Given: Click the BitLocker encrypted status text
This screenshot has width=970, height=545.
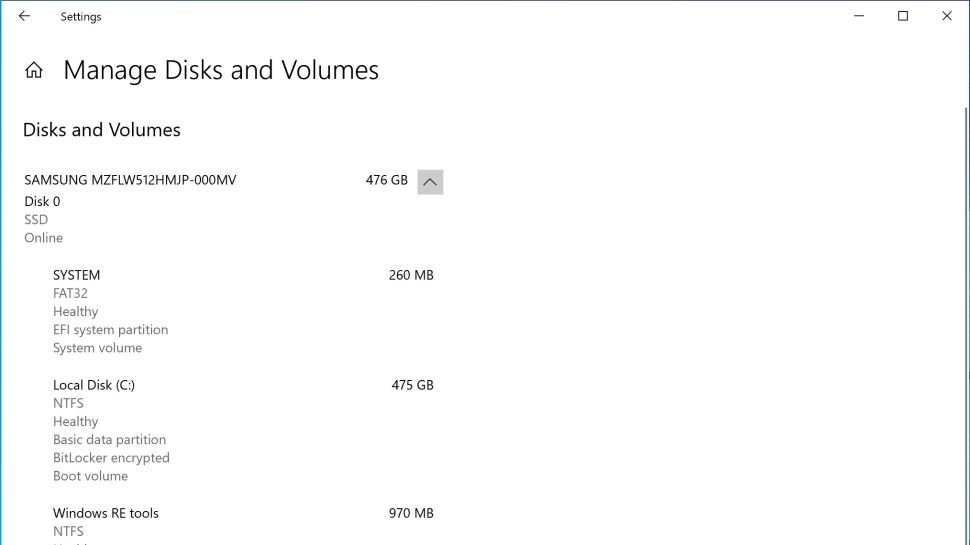Looking at the screenshot, I should [111, 458].
